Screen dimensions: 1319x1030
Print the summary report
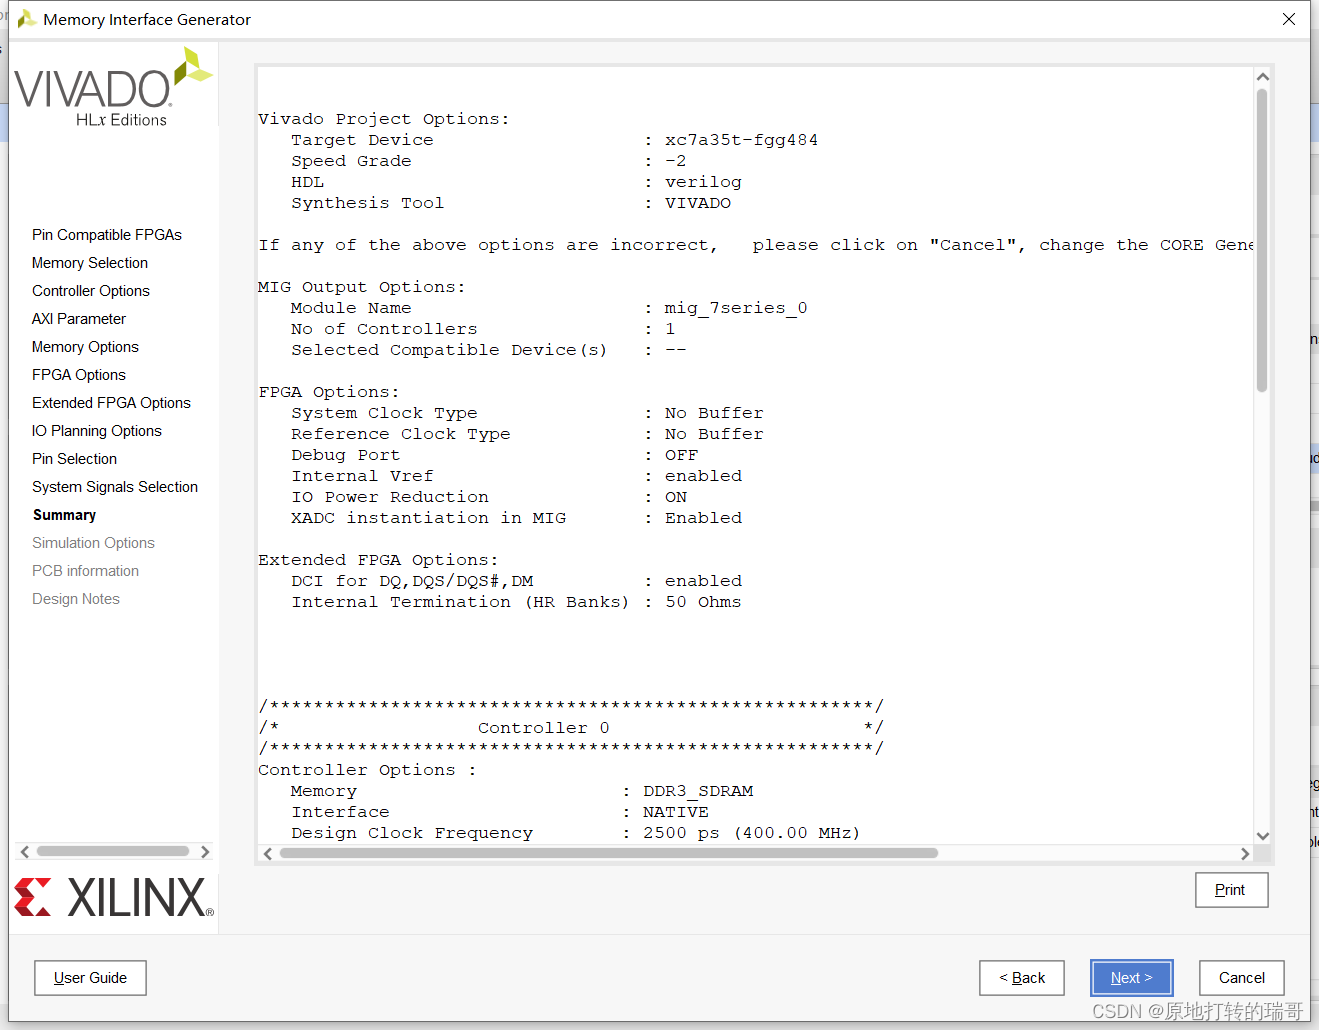click(x=1231, y=890)
